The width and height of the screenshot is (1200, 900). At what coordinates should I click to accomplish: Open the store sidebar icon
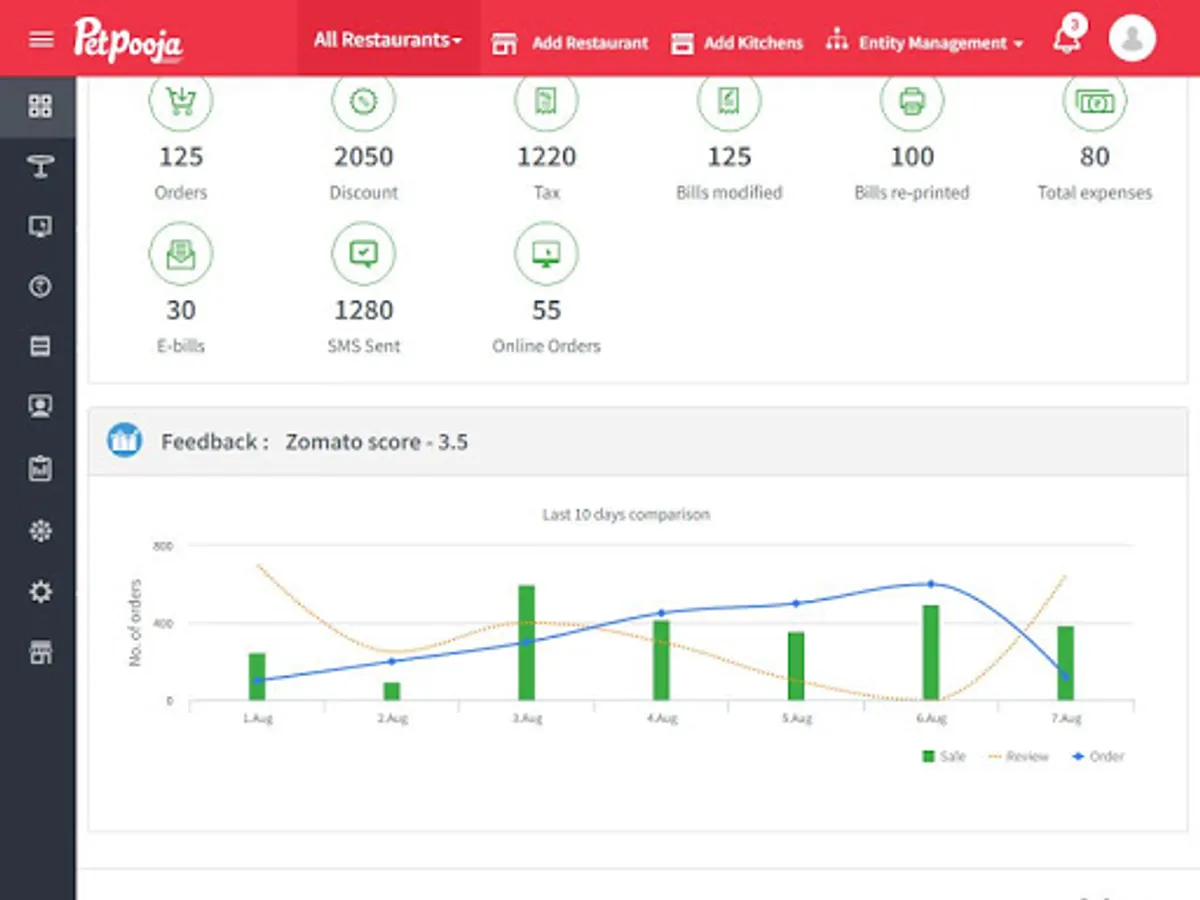tap(40, 653)
